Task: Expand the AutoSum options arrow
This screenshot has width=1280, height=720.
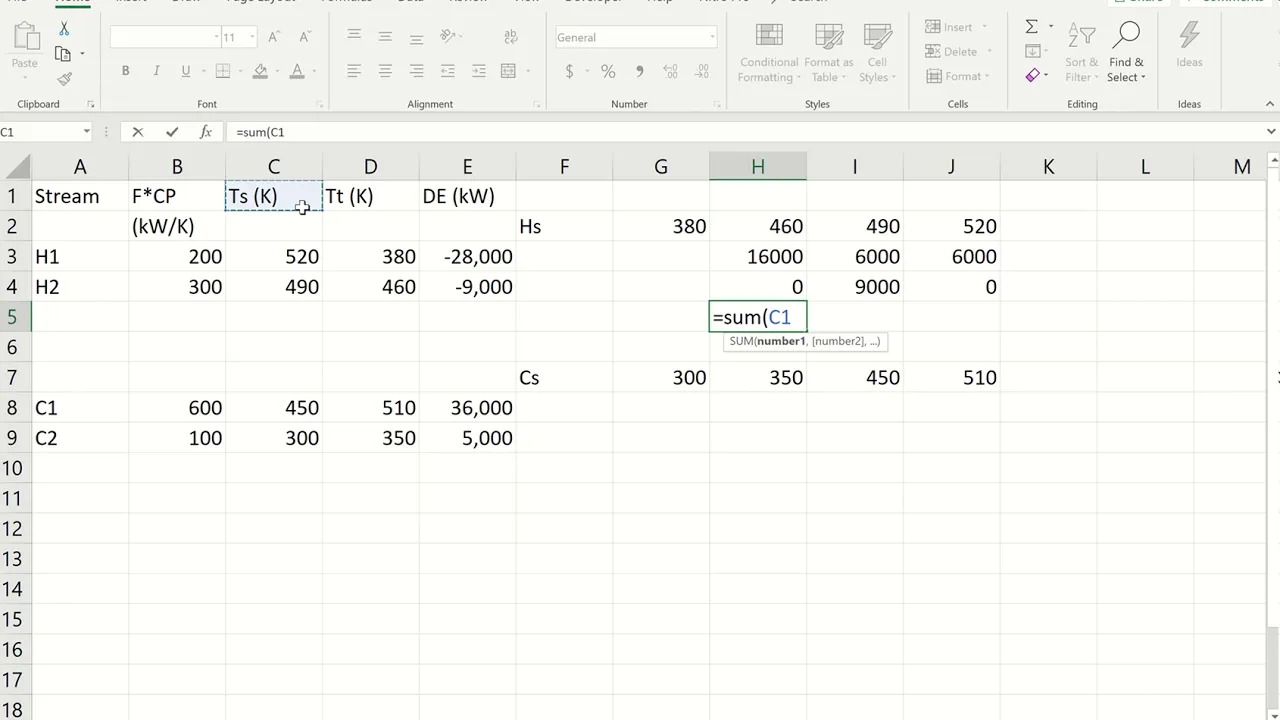Action: (1050, 27)
